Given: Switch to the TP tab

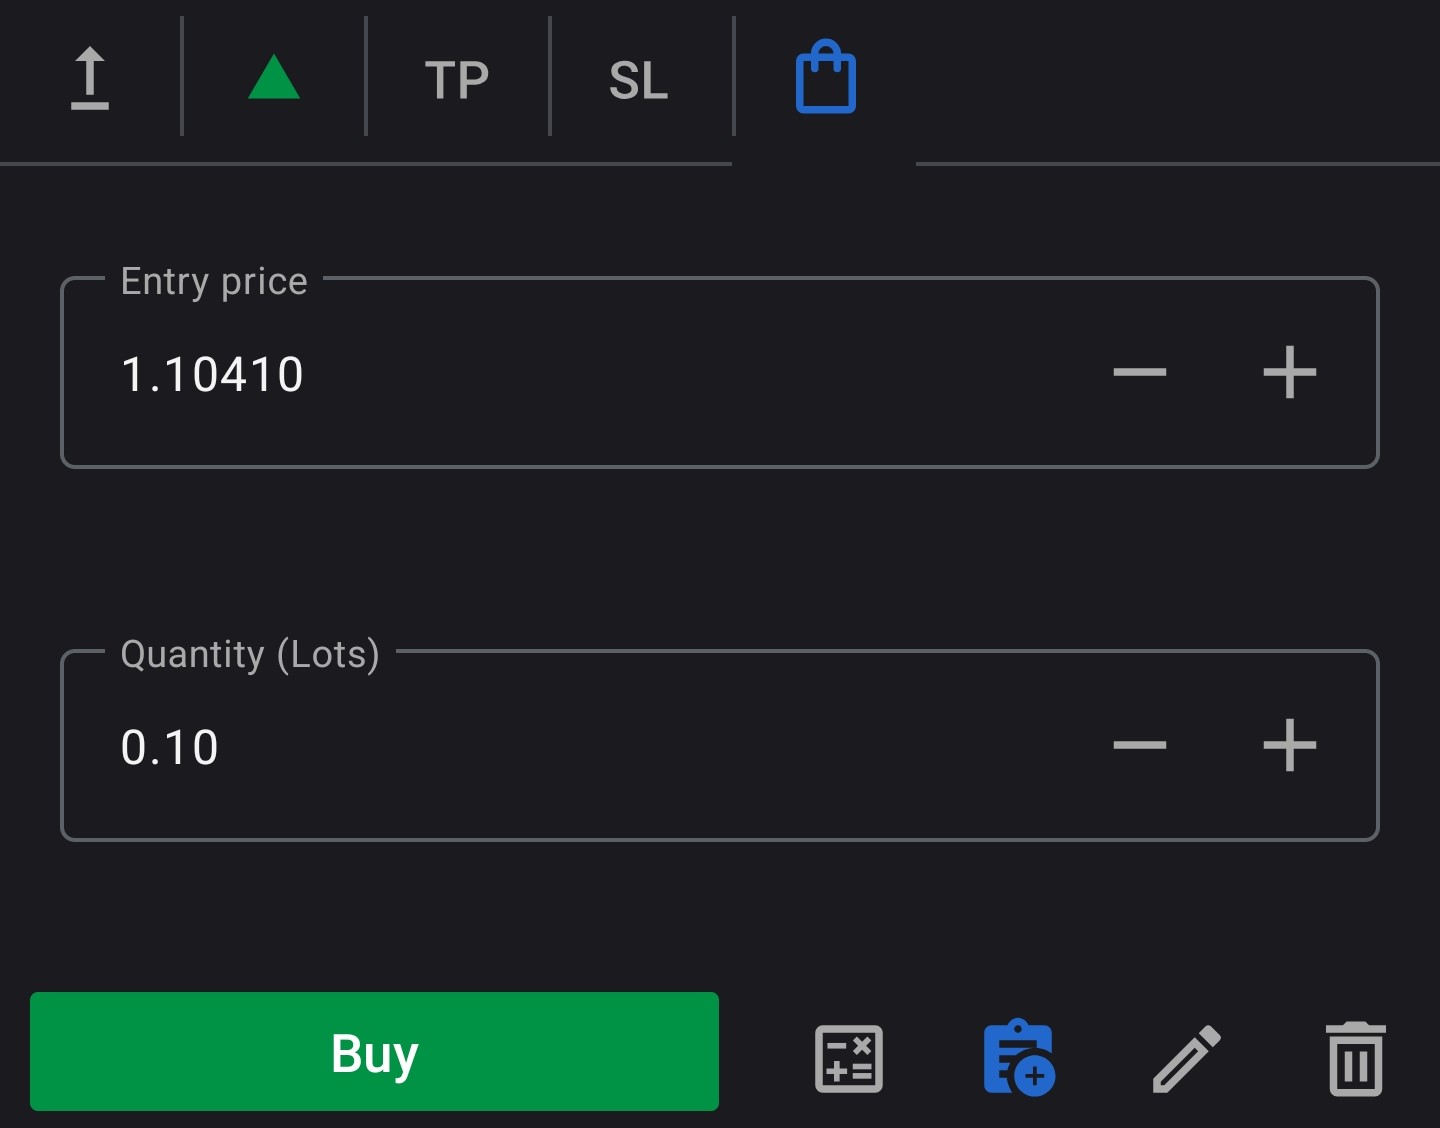Looking at the screenshot, I should pyautogui.click(x=457, y=78).
